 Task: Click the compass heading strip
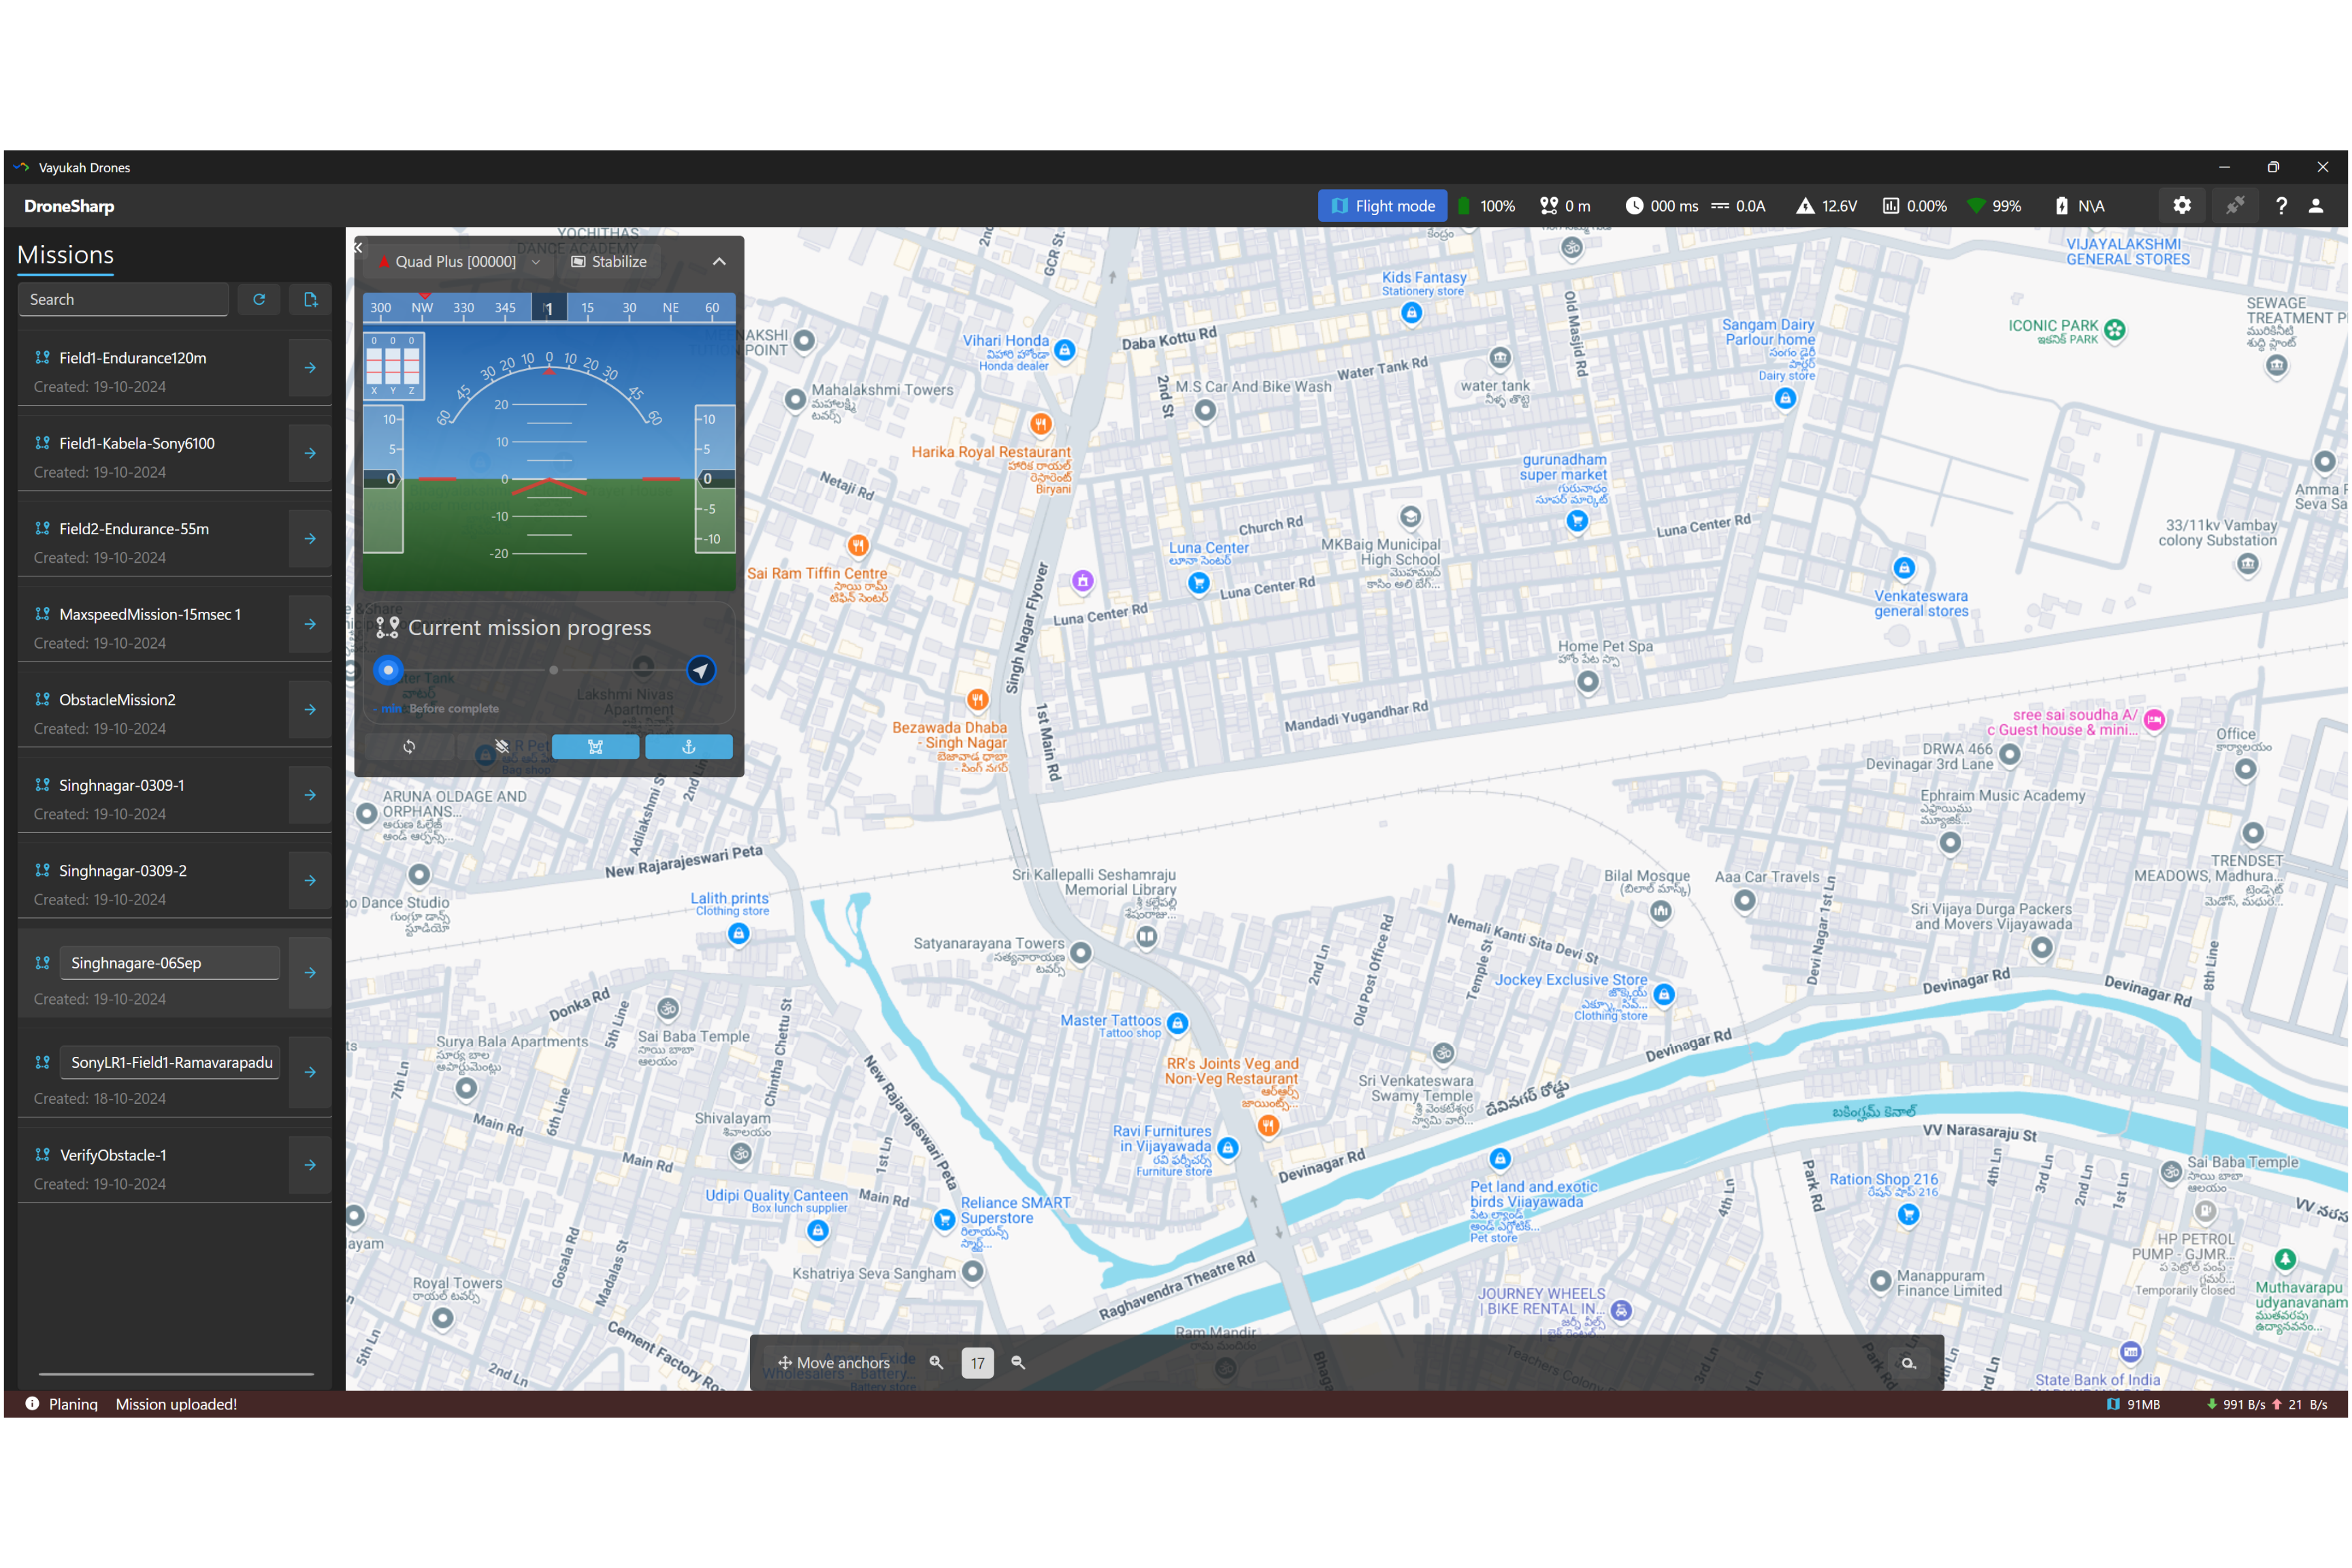[x=549, y=308]
